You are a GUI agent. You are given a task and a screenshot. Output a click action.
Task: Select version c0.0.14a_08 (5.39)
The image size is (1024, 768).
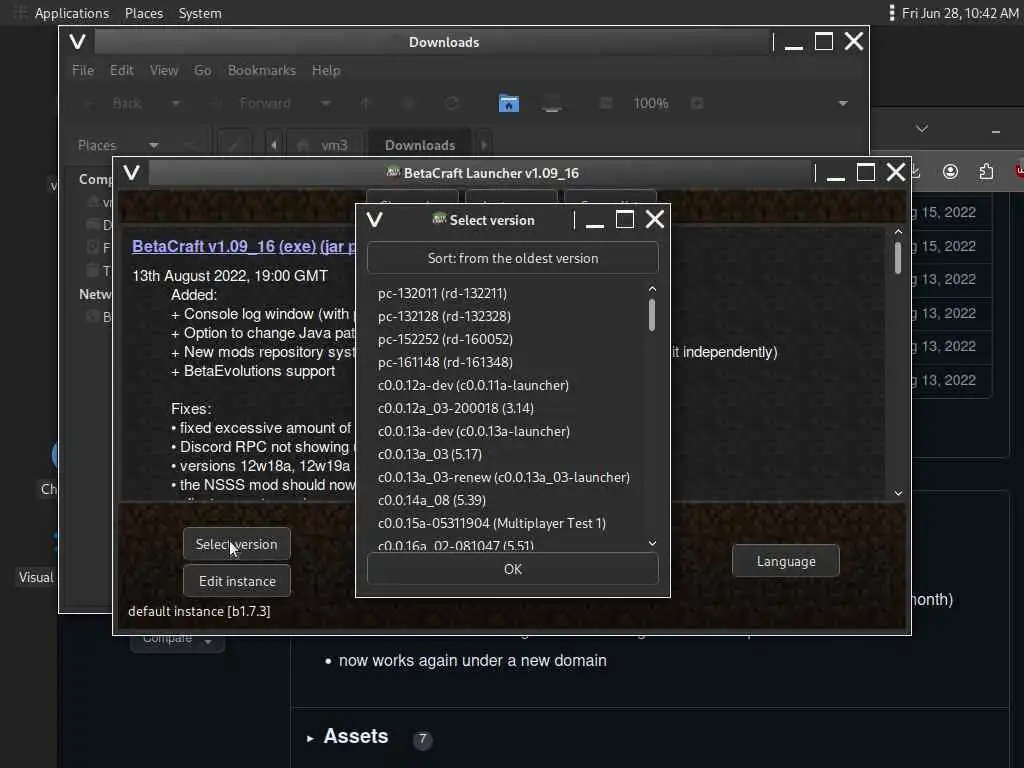point(431,500)
